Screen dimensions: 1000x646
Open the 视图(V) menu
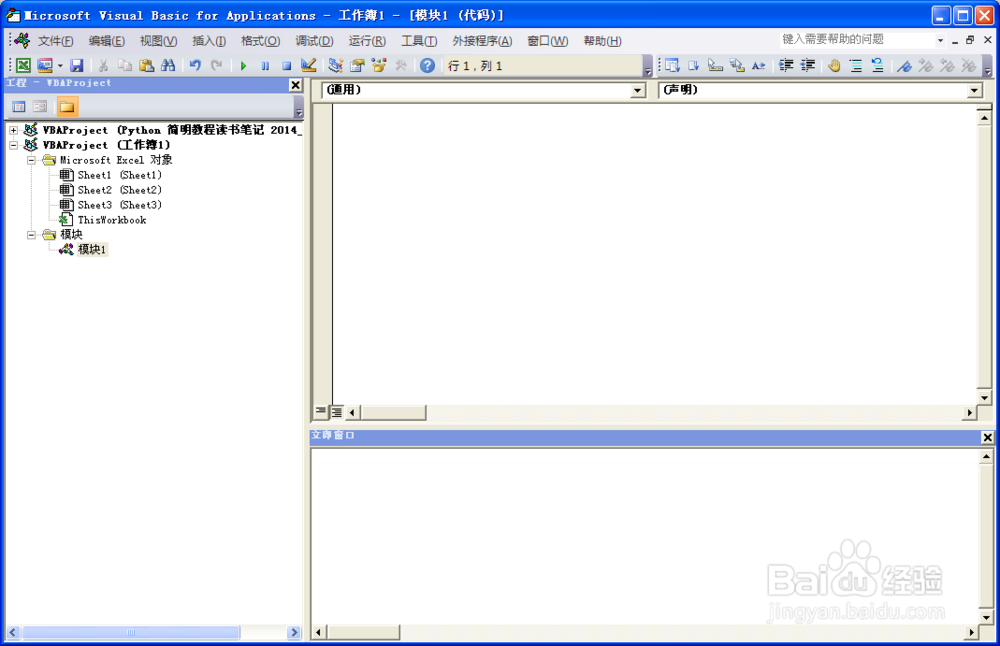158,41
